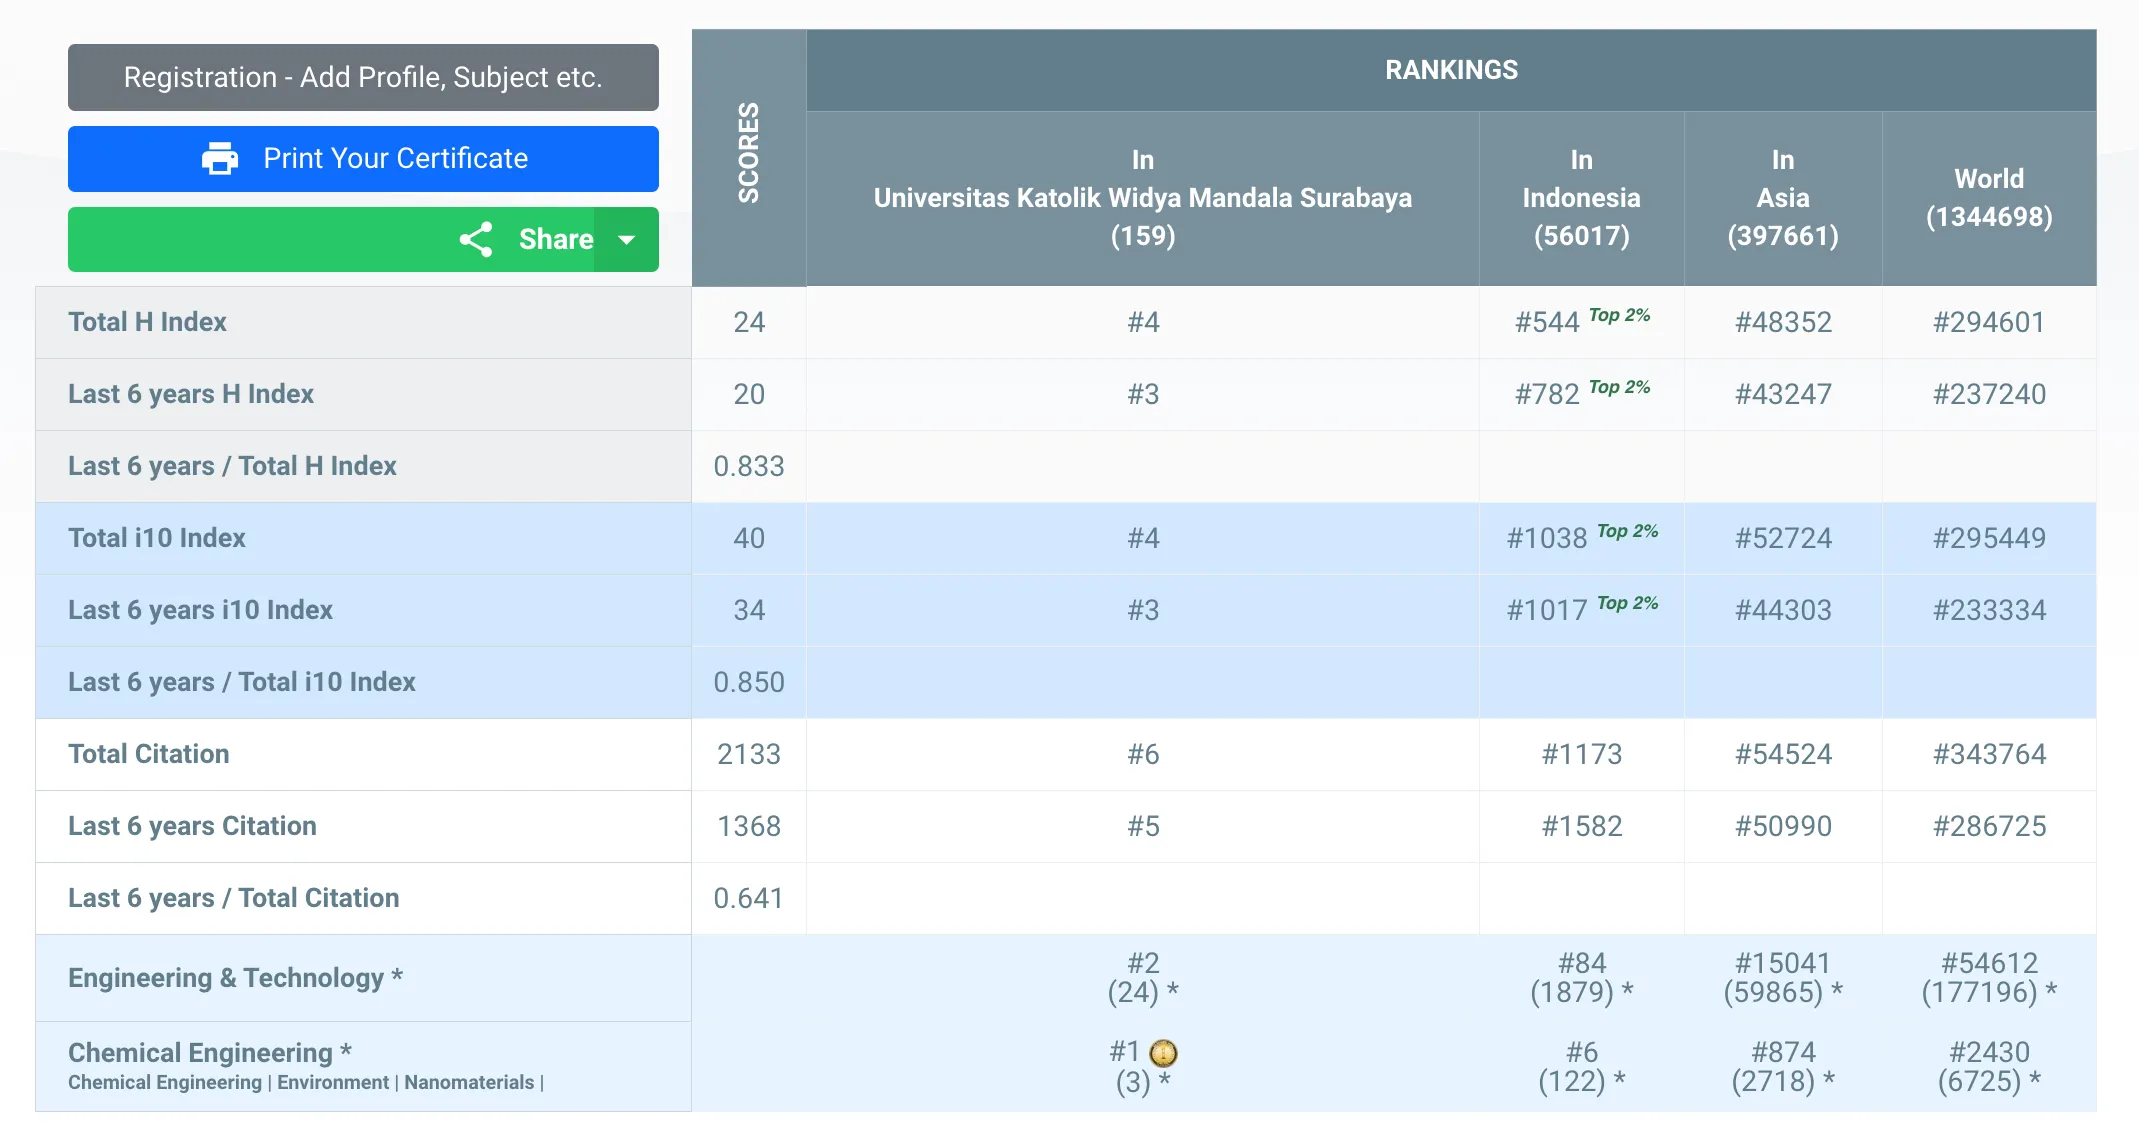Click the In Asia column header

pos(1783,198)
